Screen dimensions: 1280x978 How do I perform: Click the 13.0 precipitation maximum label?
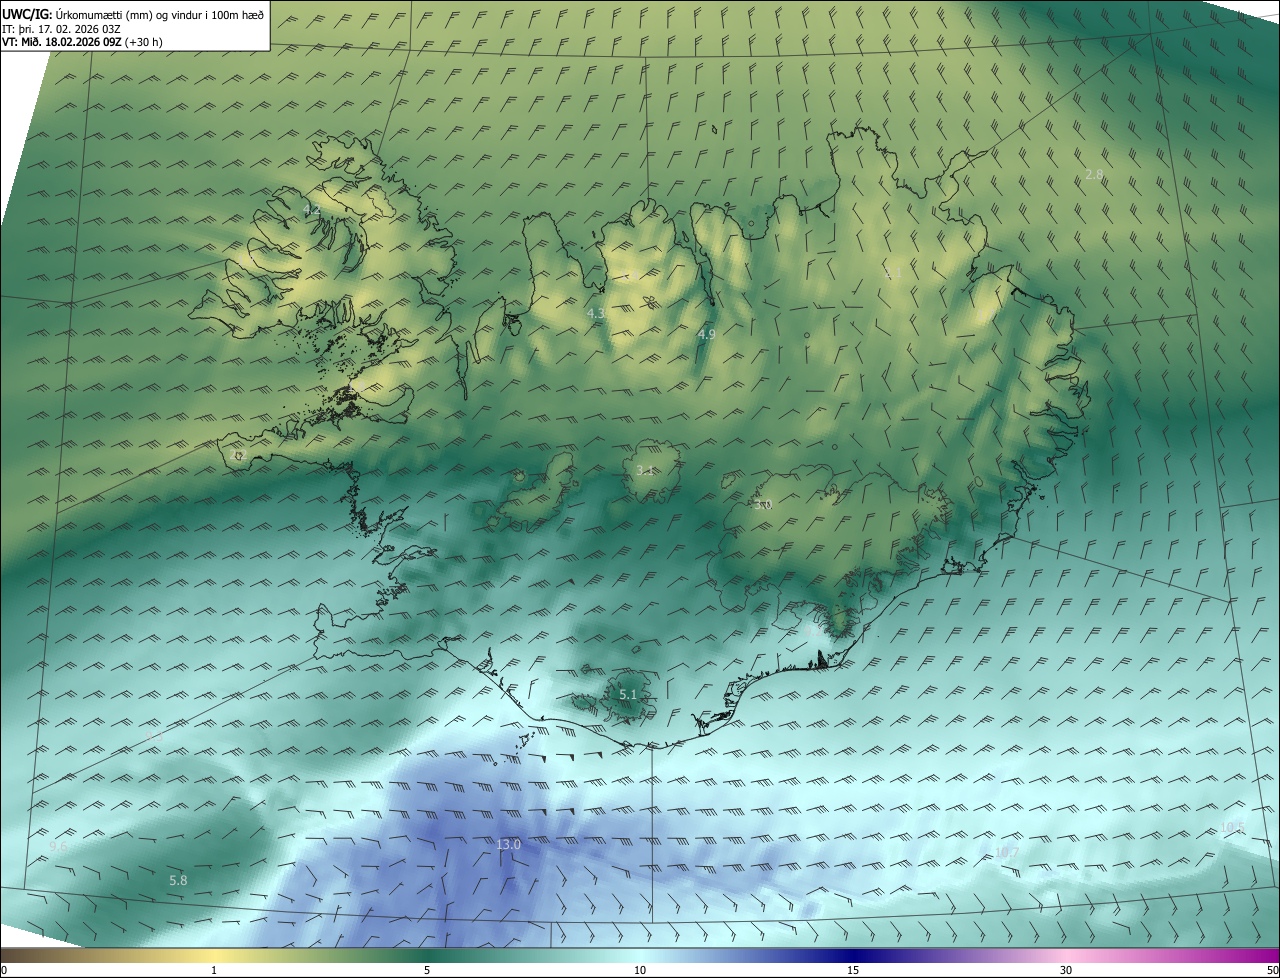pos(509,845)
